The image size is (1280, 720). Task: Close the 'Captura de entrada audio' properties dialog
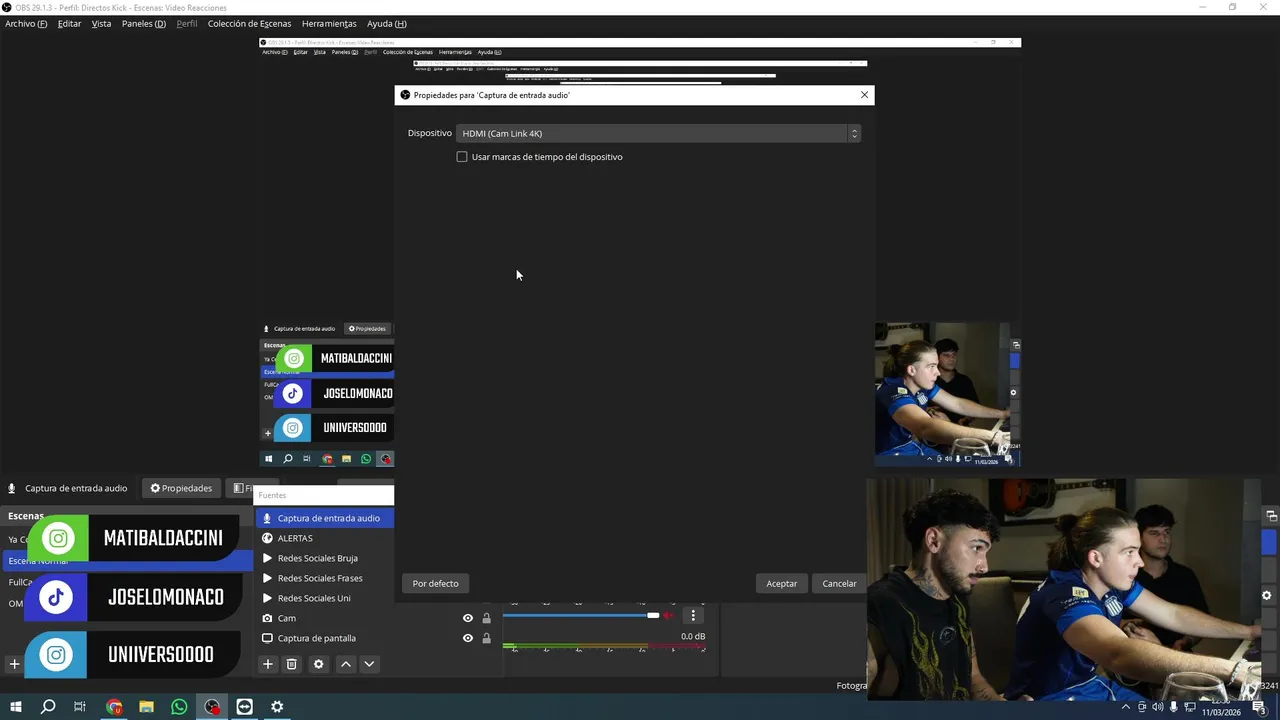864,95
